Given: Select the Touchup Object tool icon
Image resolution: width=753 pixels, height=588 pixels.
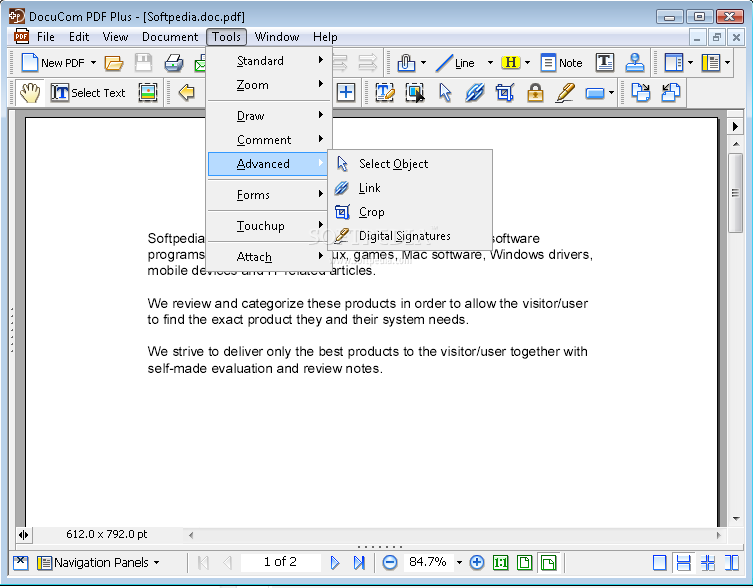Looking at the screenshot, I should (x=415, y=92).
